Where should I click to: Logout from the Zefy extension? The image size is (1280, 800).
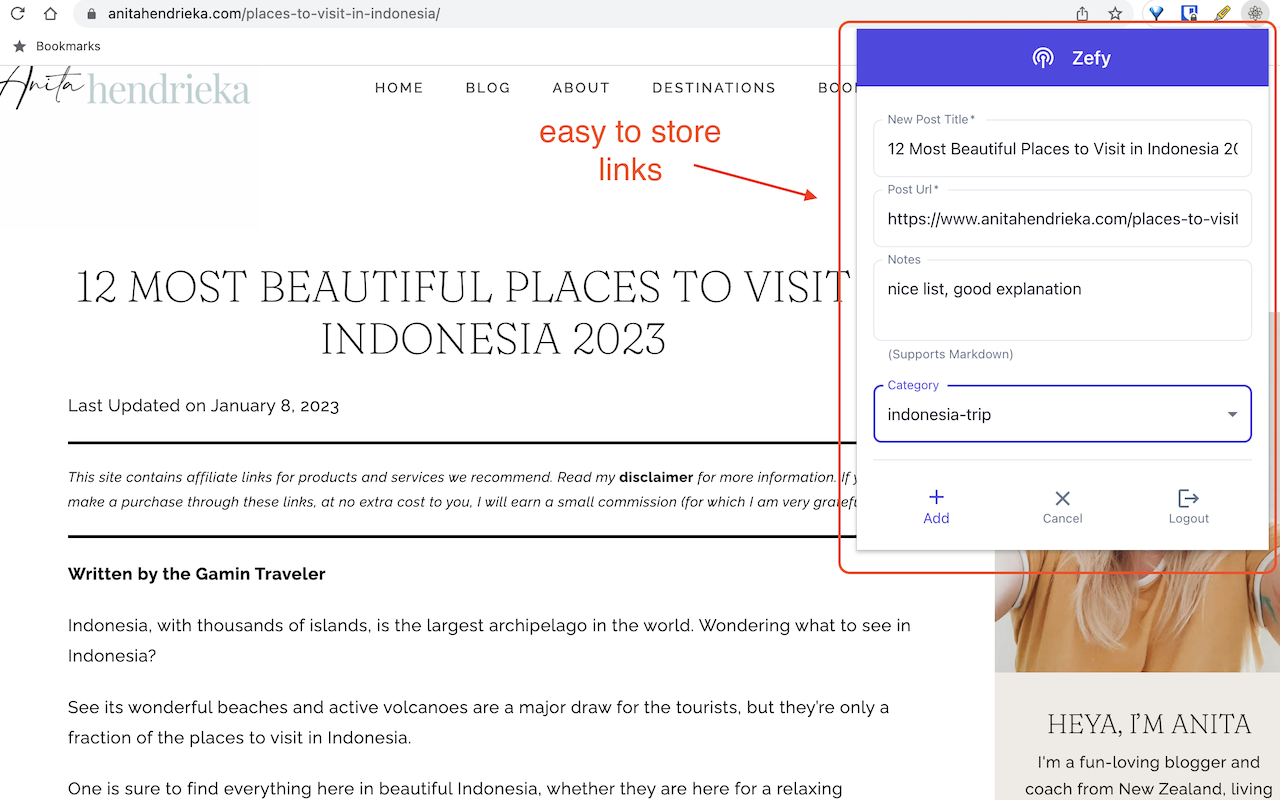pos(1188,506)
